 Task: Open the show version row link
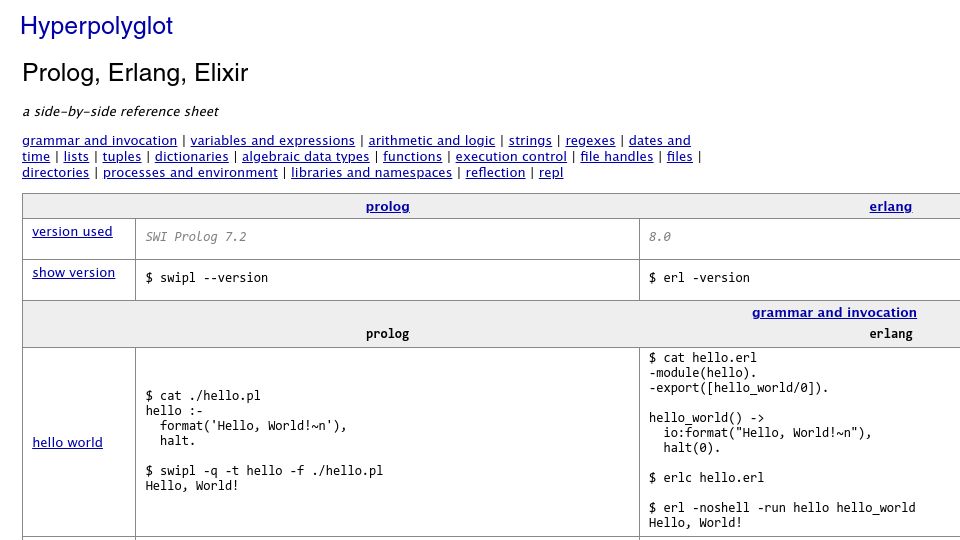73,272
